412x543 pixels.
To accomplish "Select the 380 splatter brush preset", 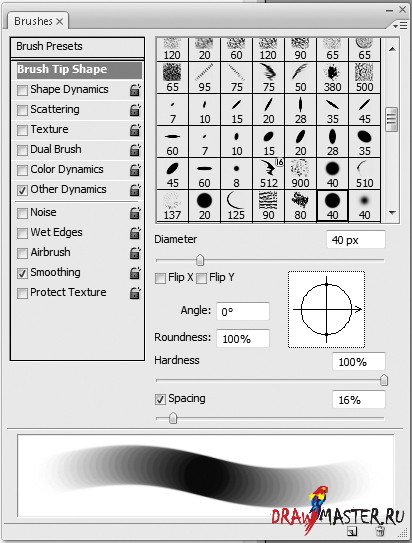I will coord(332,78).
